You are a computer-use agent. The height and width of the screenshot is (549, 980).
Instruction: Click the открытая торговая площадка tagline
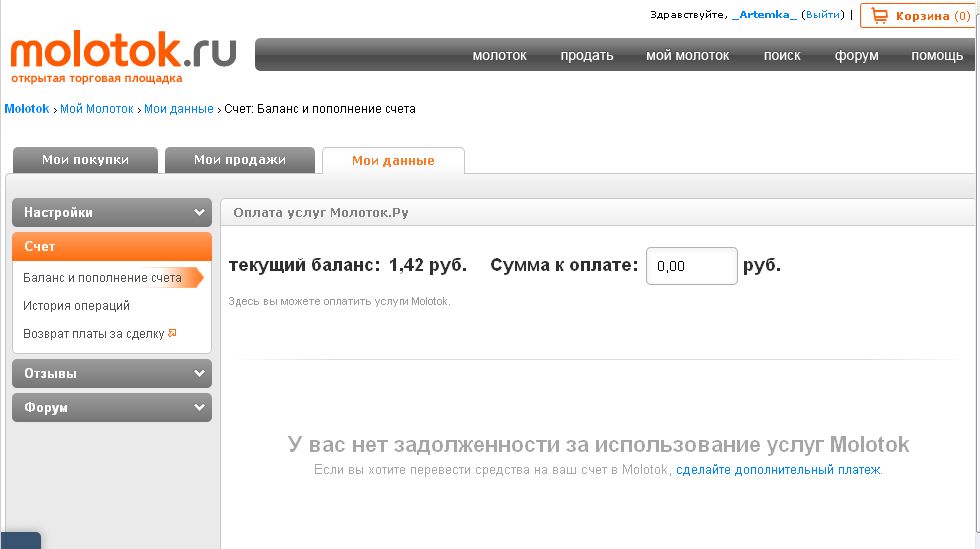point(97,79)
